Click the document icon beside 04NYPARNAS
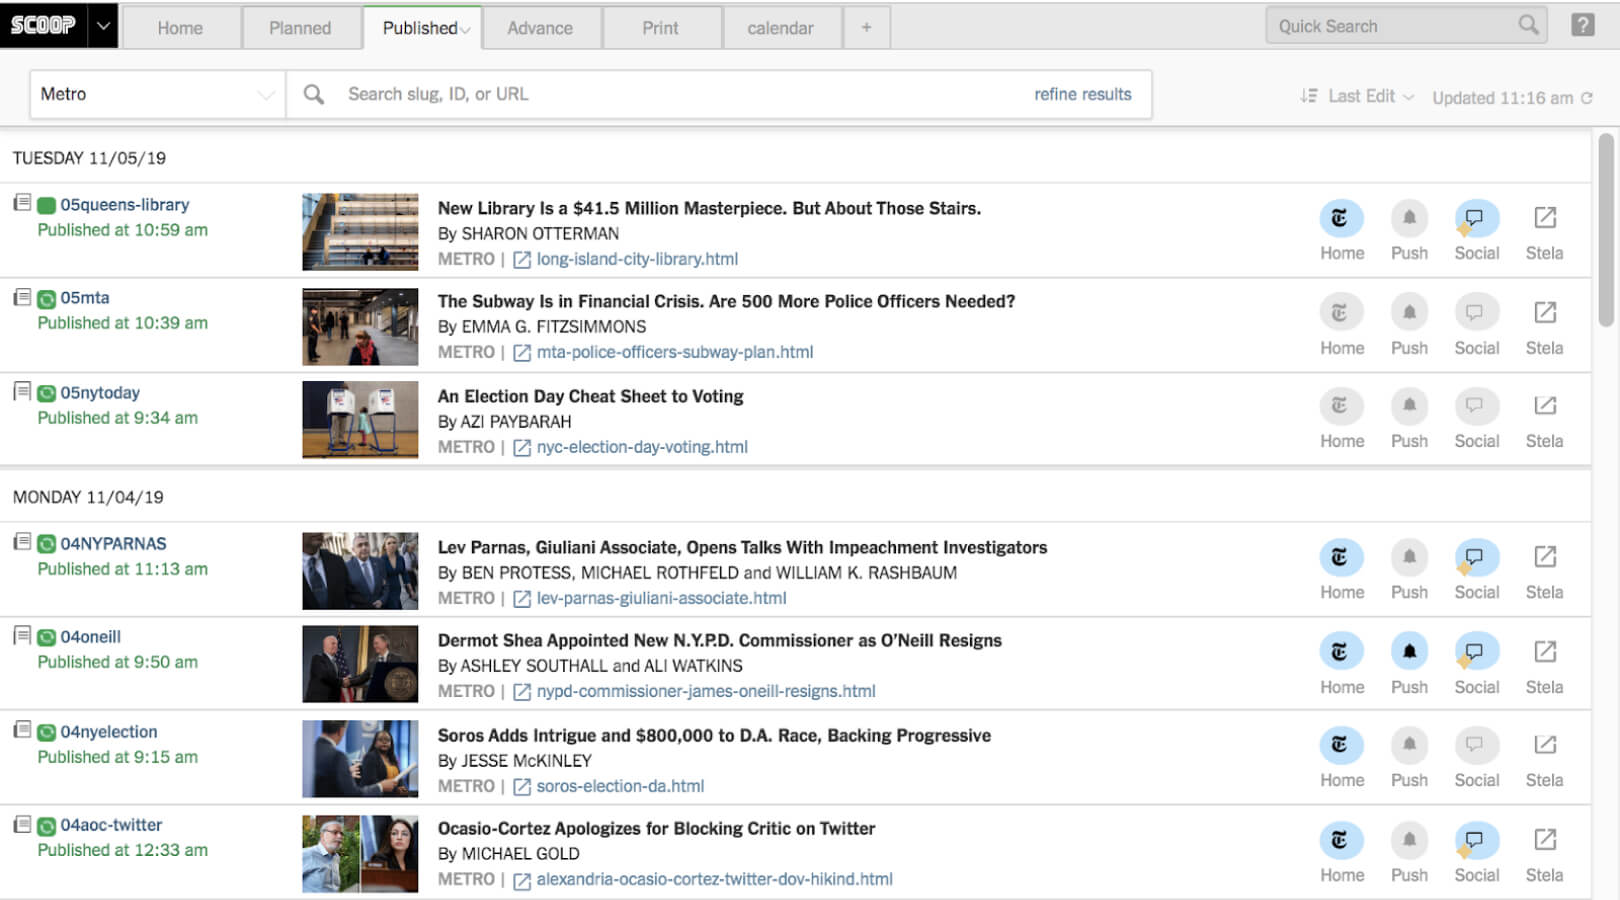Screen dimensions: 1620x900 22,542
